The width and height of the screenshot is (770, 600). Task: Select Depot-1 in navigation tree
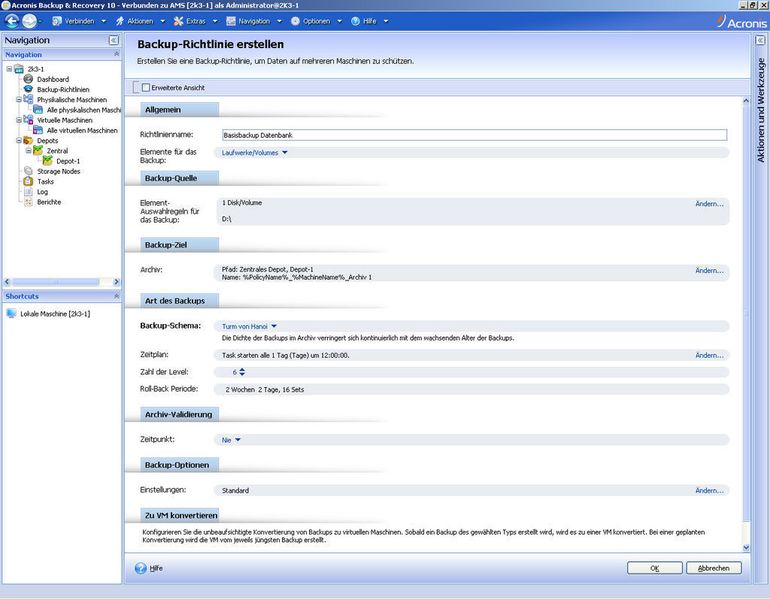tap(68, 161)
